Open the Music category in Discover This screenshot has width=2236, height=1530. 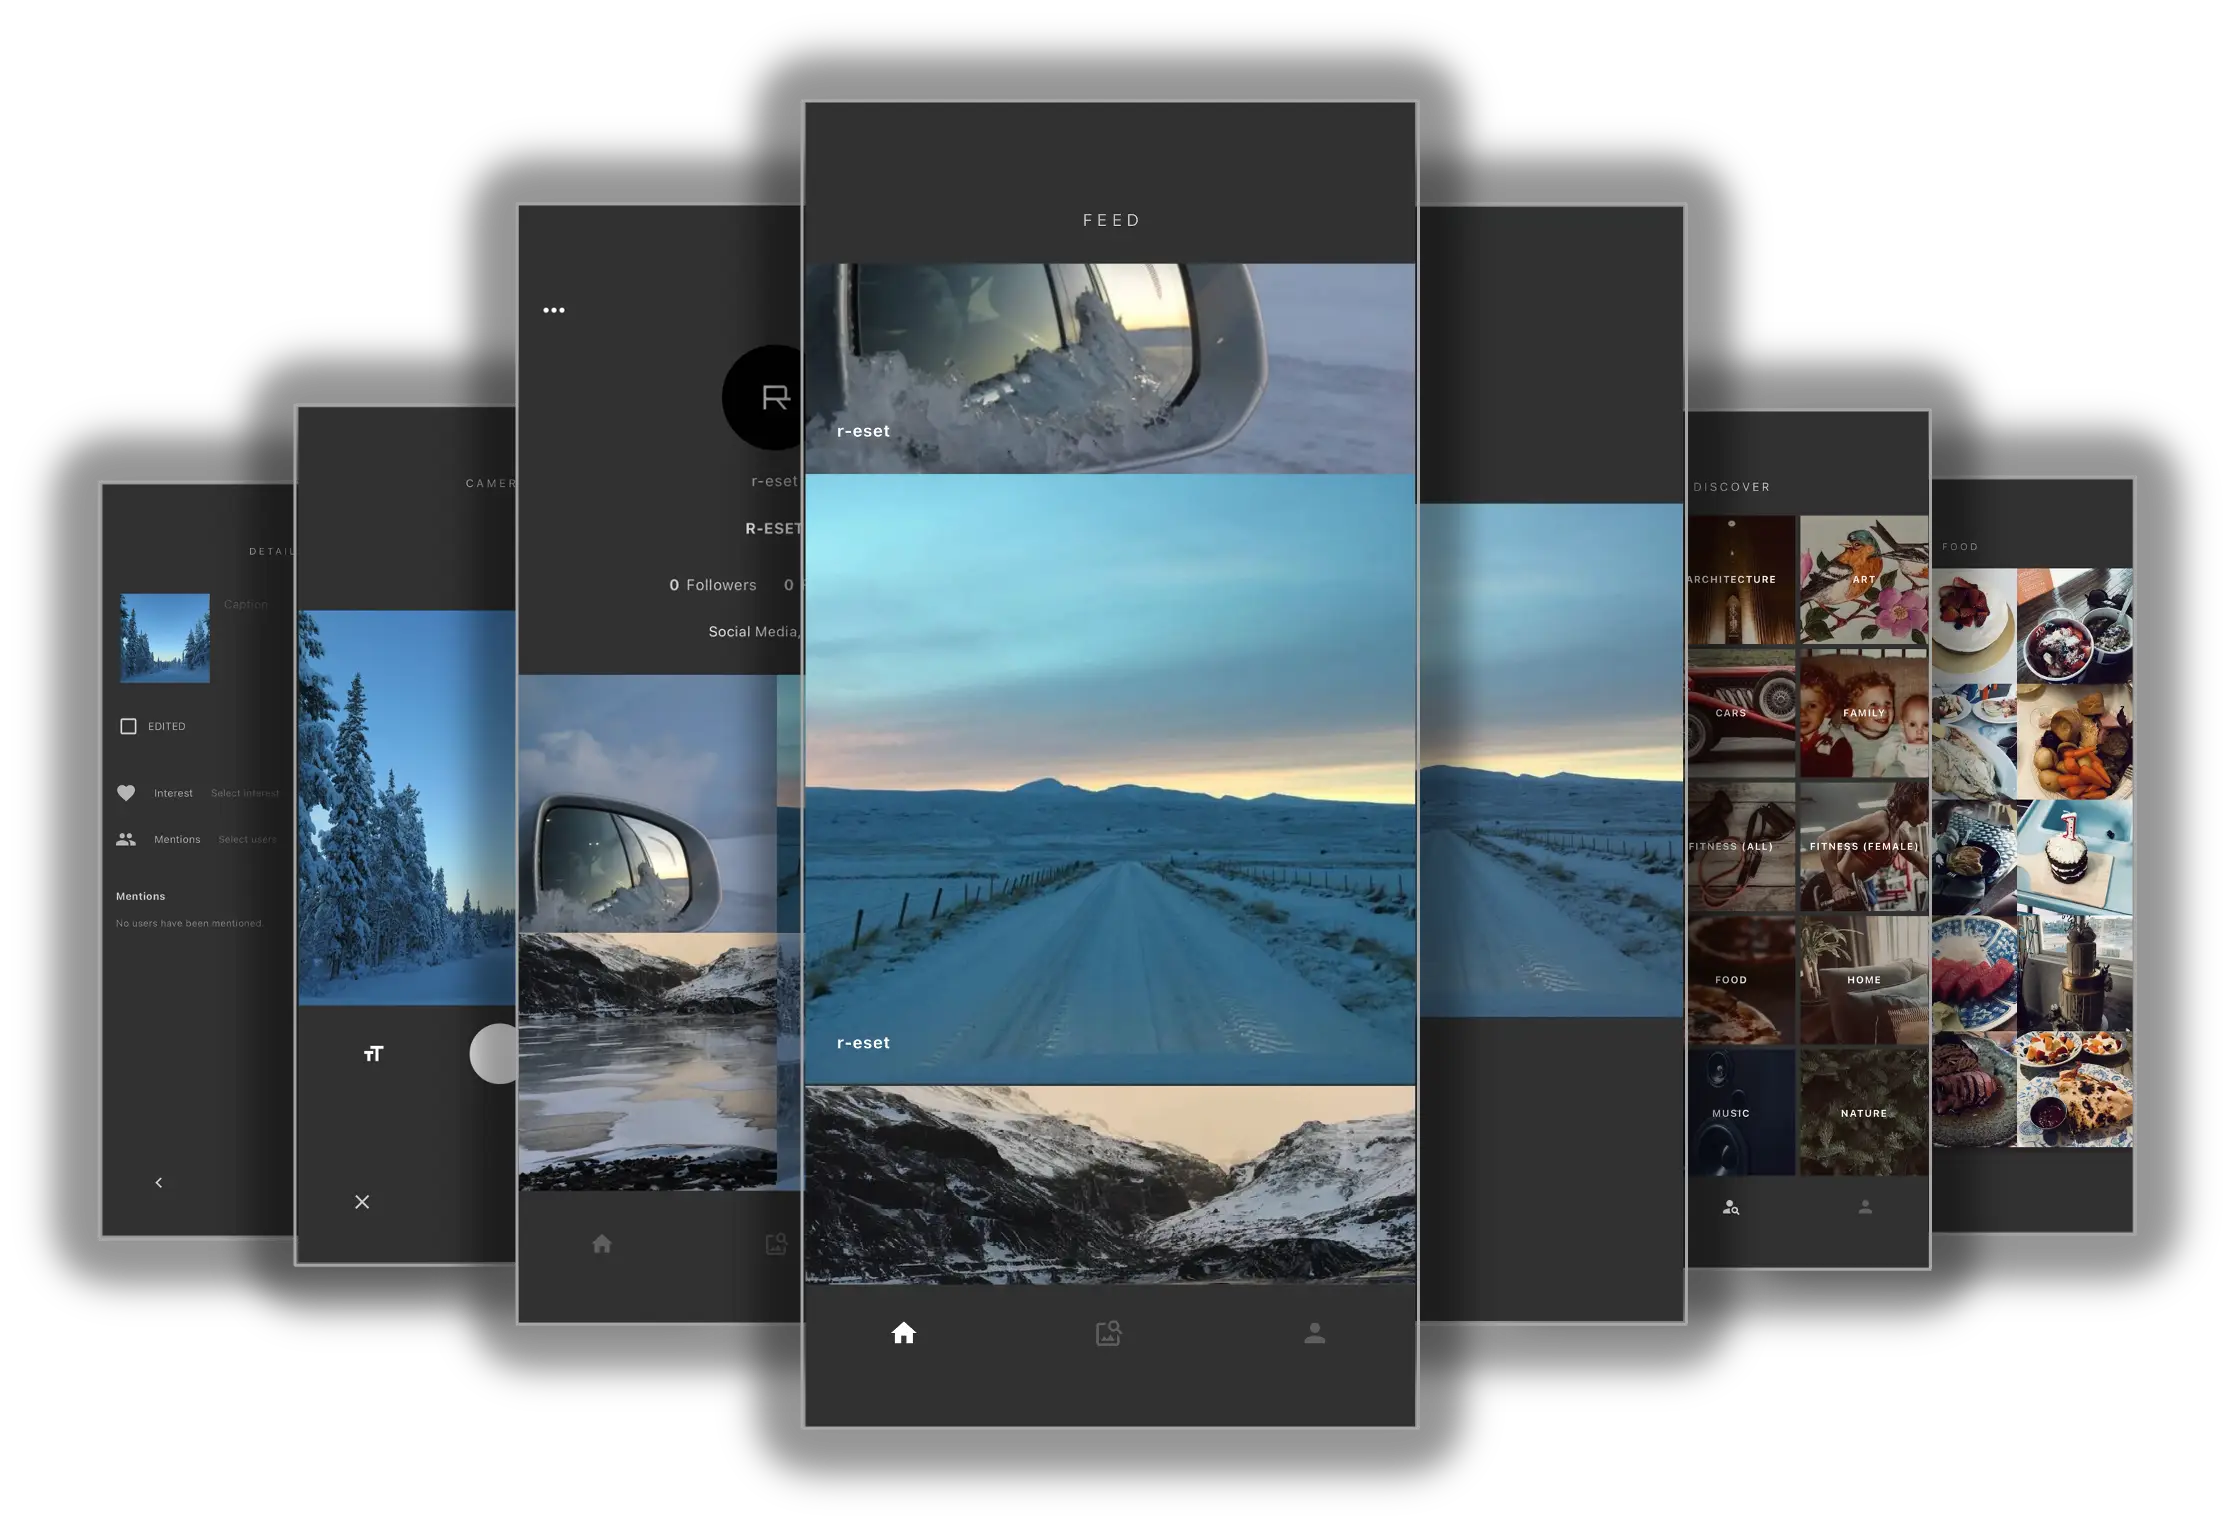(1741, 1112)
